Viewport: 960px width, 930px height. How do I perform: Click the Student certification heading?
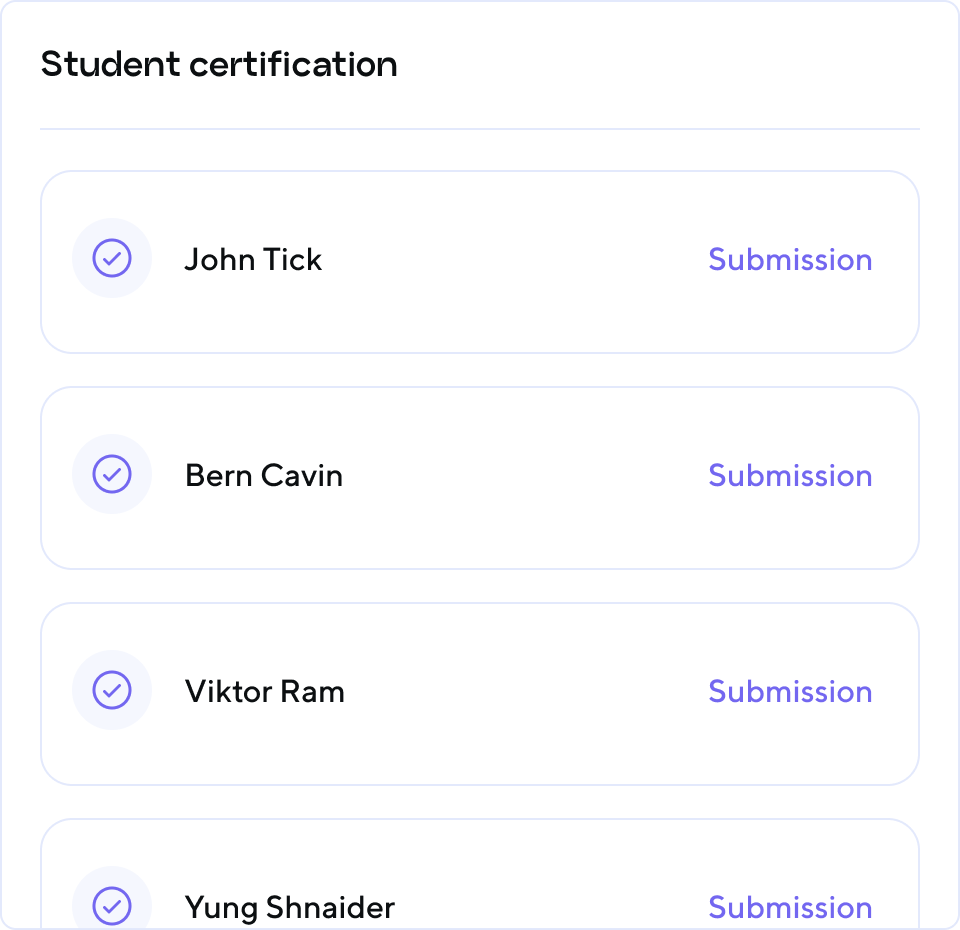pos(218,64)
